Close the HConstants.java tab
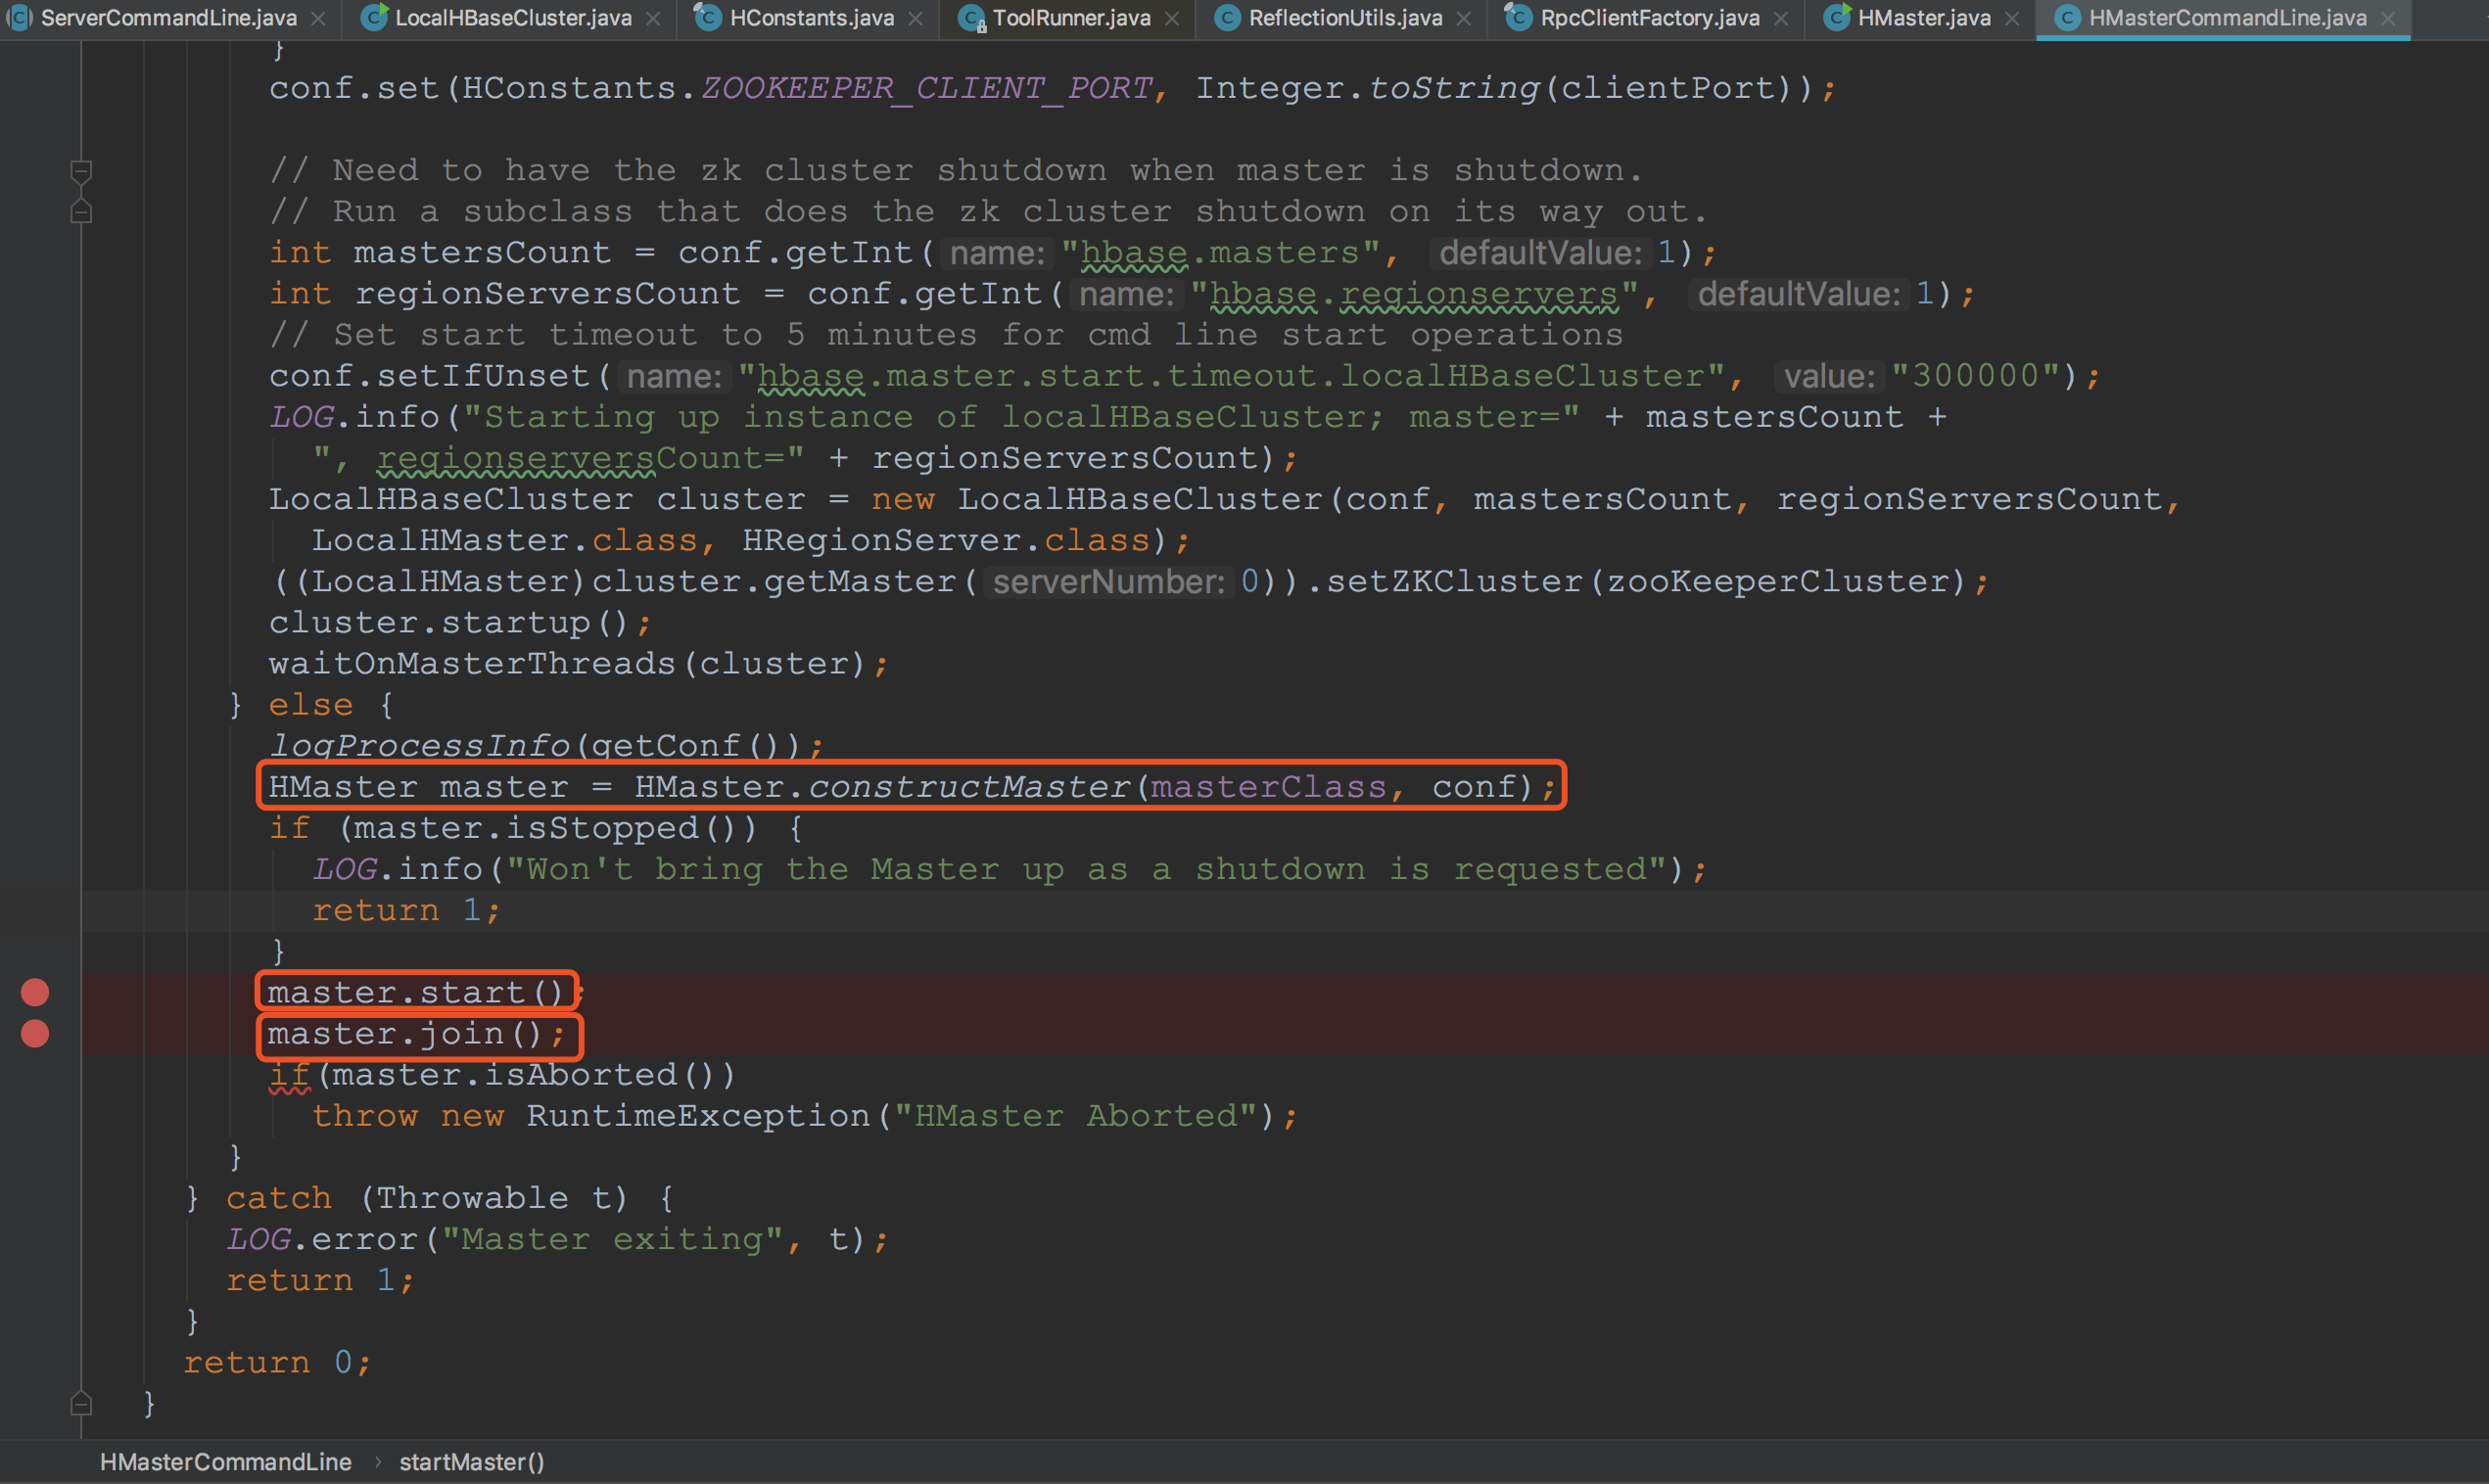Viewport: 2489px width, 1484px height. [915, 19]
